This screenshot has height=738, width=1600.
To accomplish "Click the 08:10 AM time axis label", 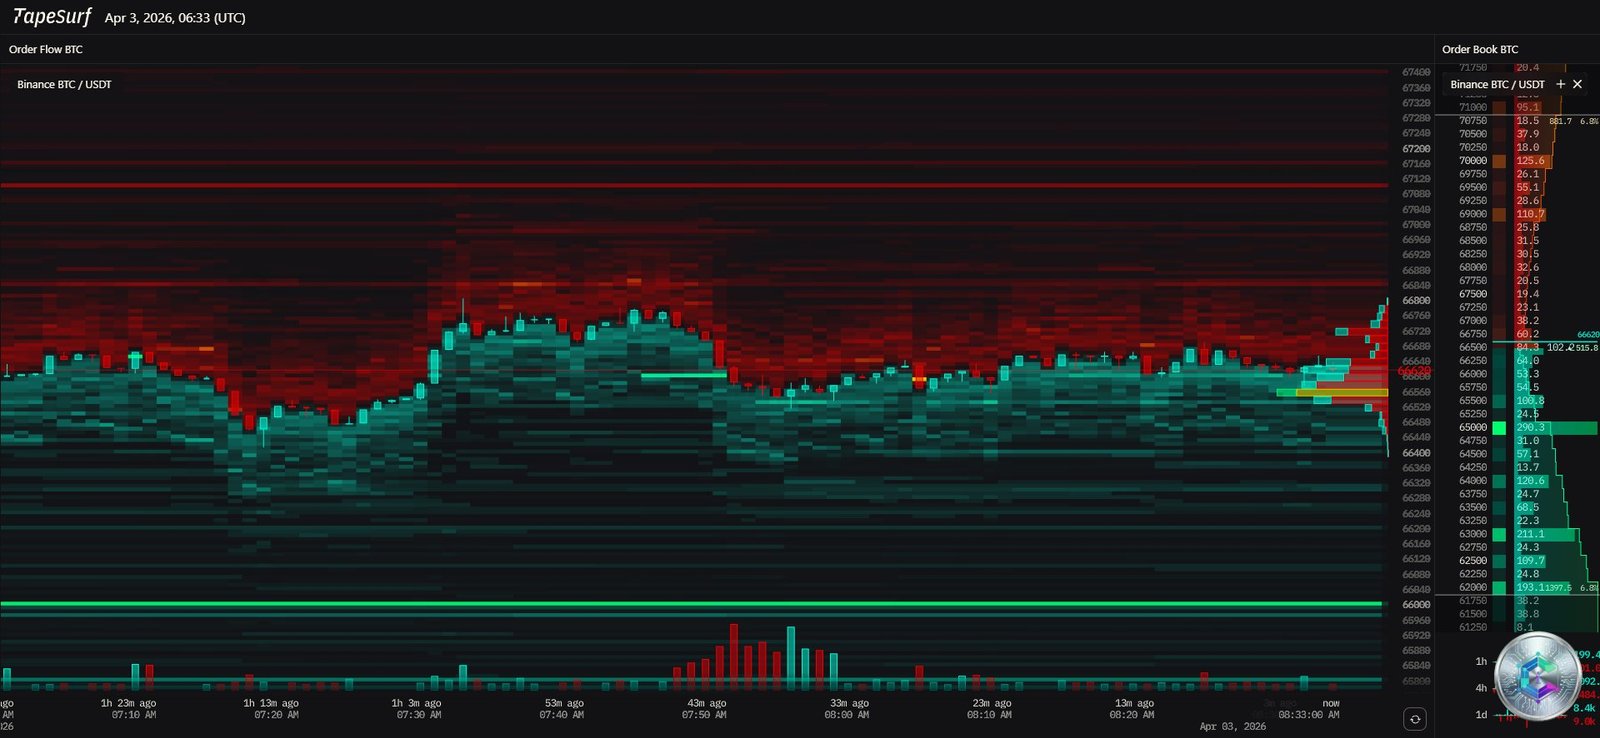I will tap(989, 715).
